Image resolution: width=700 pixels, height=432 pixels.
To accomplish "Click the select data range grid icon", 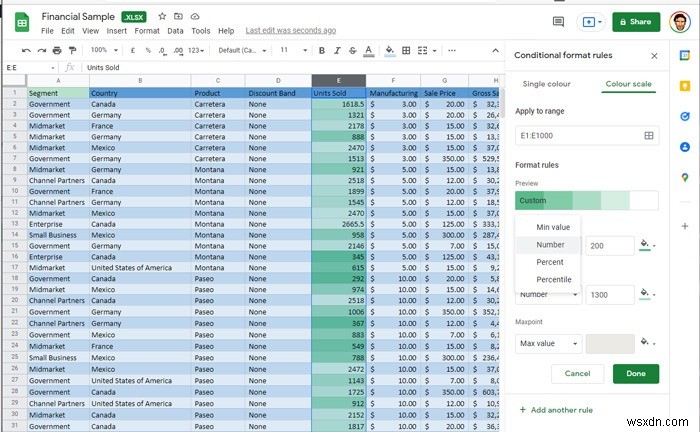I will pos(649,136).
